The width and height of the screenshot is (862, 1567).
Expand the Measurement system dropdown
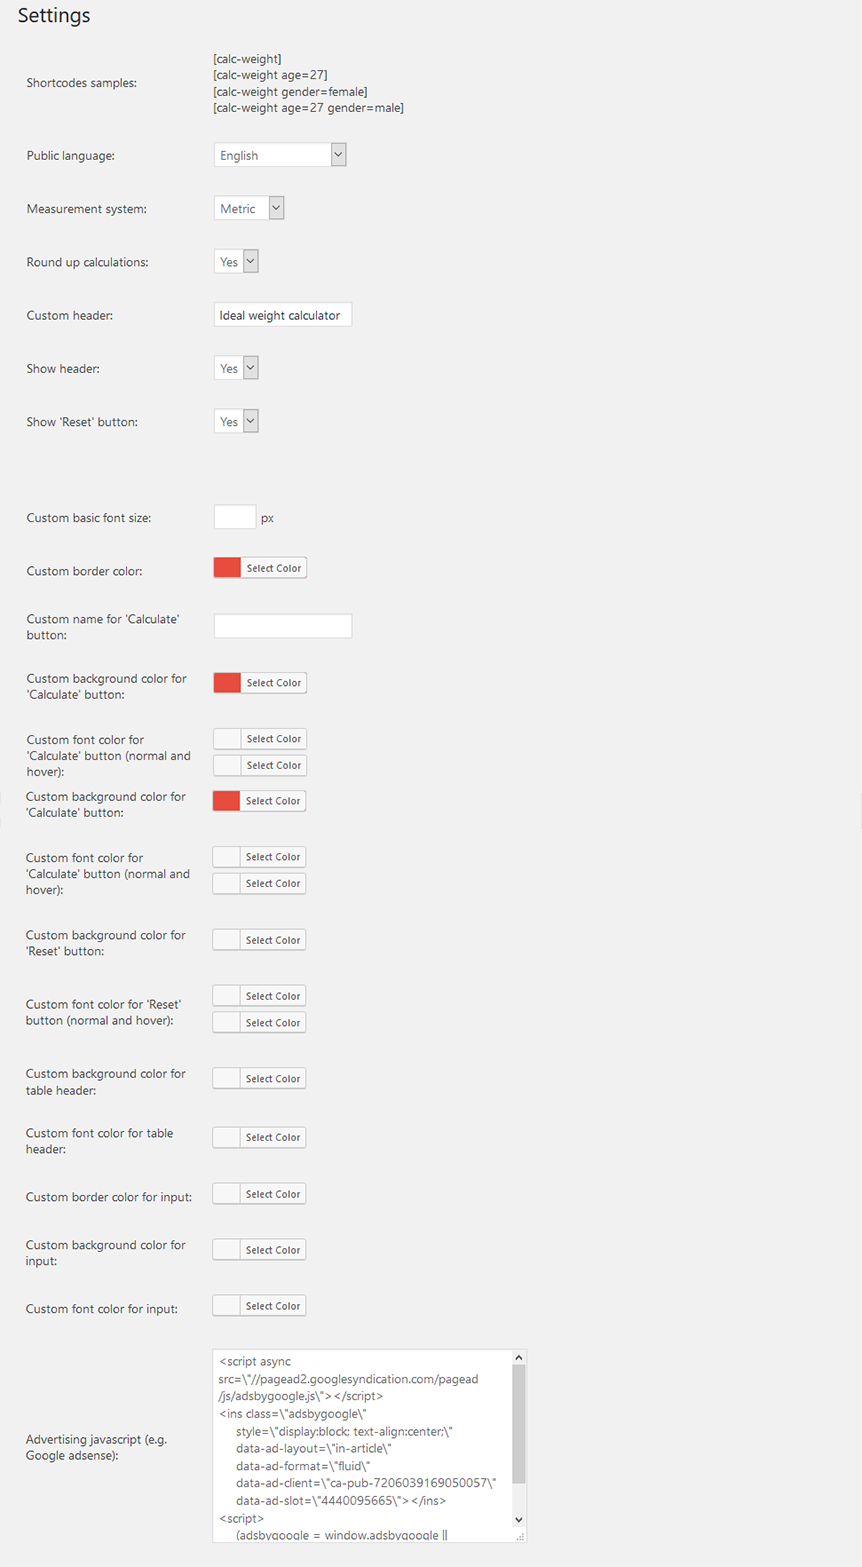tap(249, 208)
